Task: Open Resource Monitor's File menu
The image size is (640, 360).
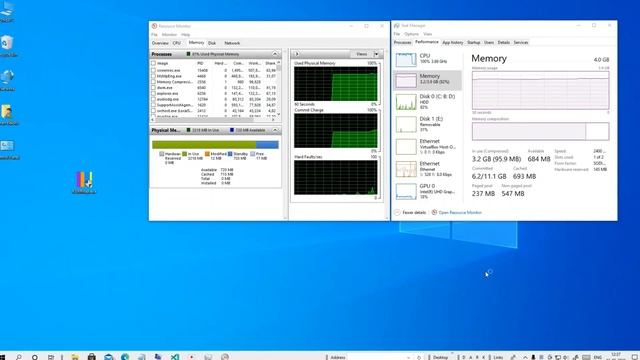Action: [154, 35]
